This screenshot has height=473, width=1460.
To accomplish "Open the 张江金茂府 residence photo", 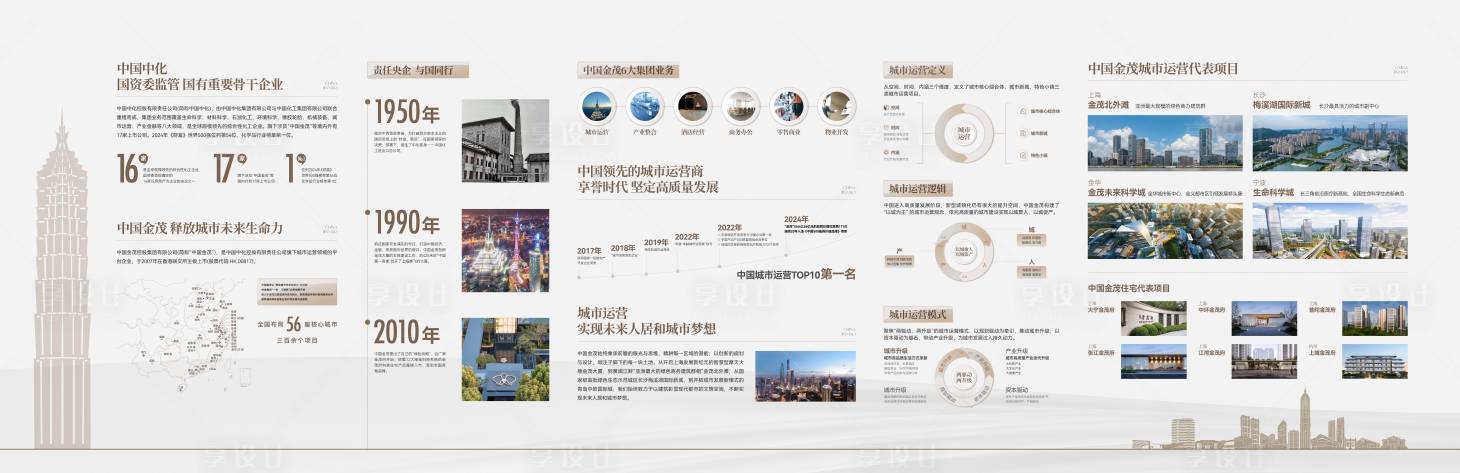I will pyautogui.click(x=1153, y=361).
